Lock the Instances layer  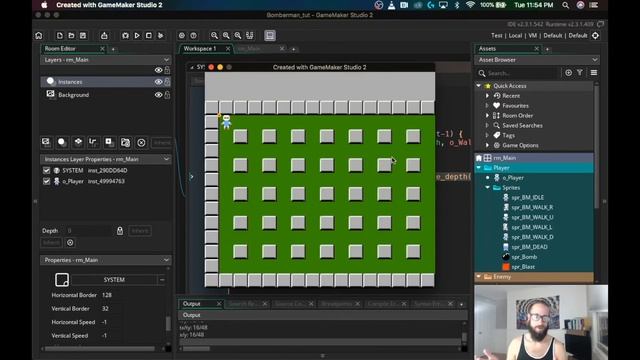pos(167,82)
